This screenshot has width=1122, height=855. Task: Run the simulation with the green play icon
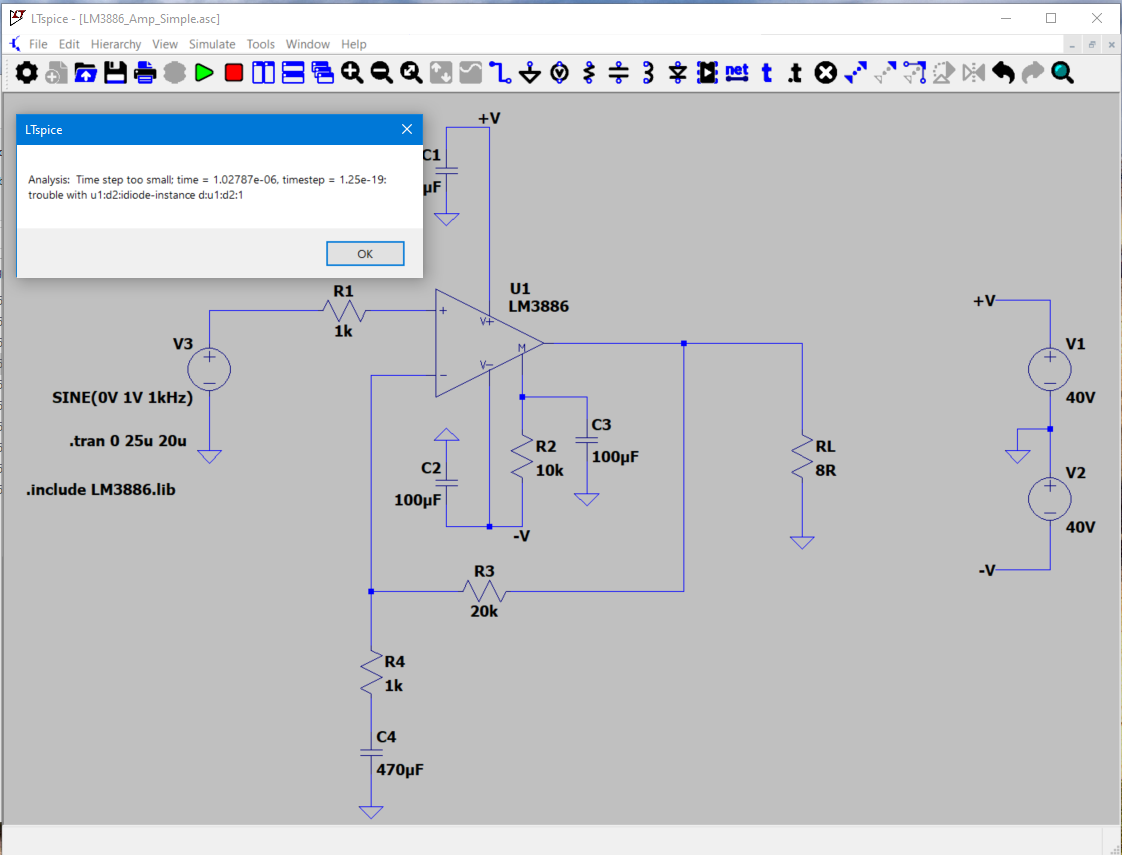(x=204, y=72)
